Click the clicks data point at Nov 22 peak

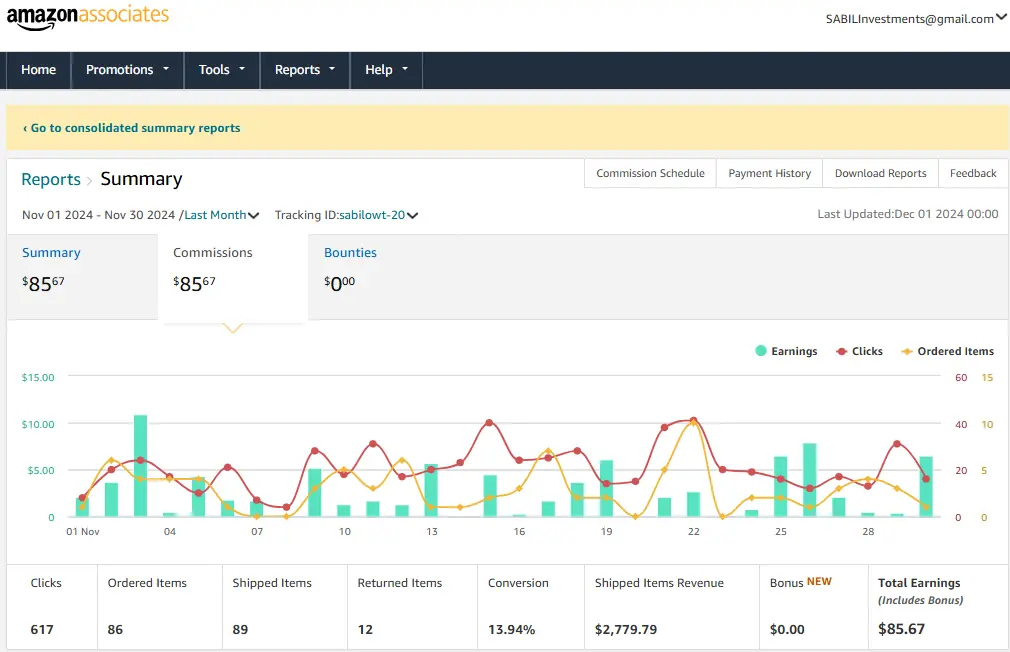[x=694, y=420]
